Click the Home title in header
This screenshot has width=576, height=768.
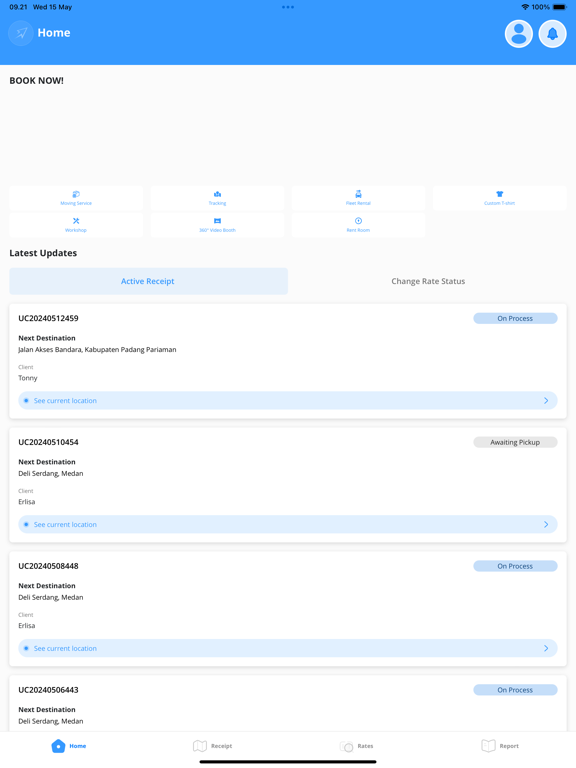(54, 33)
